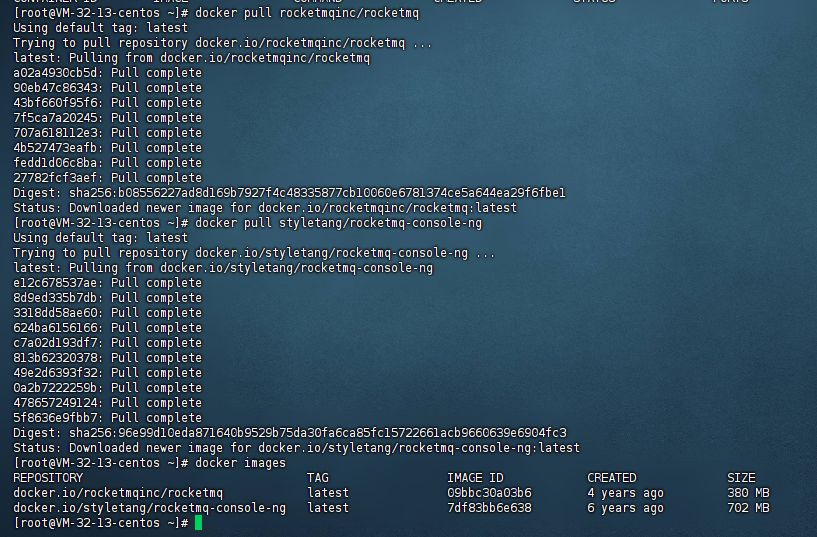This screenshot has width=817, height=537.
Task: Click 'latest: Pulling from docker.io/rocketmqinc/rocketmq' line
Action: point(191,58)
